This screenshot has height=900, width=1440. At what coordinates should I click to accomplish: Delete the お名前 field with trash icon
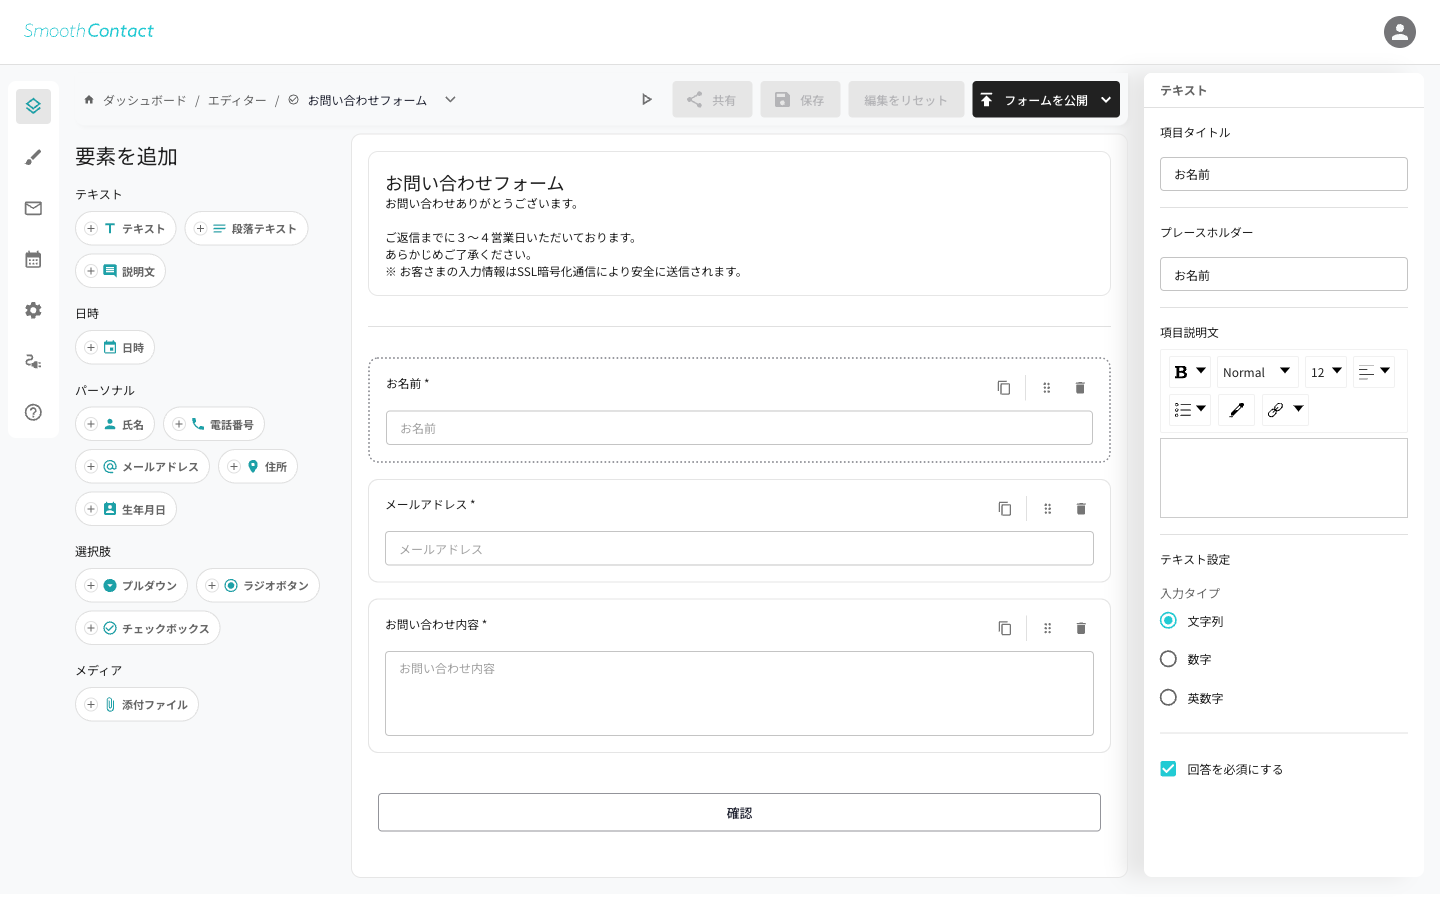1080,388
